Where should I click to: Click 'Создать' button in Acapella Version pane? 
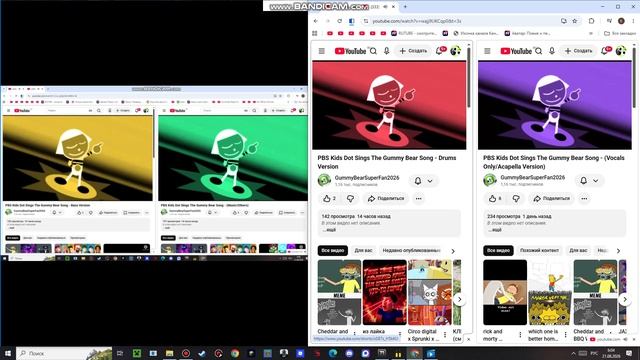tap(578, 51)
